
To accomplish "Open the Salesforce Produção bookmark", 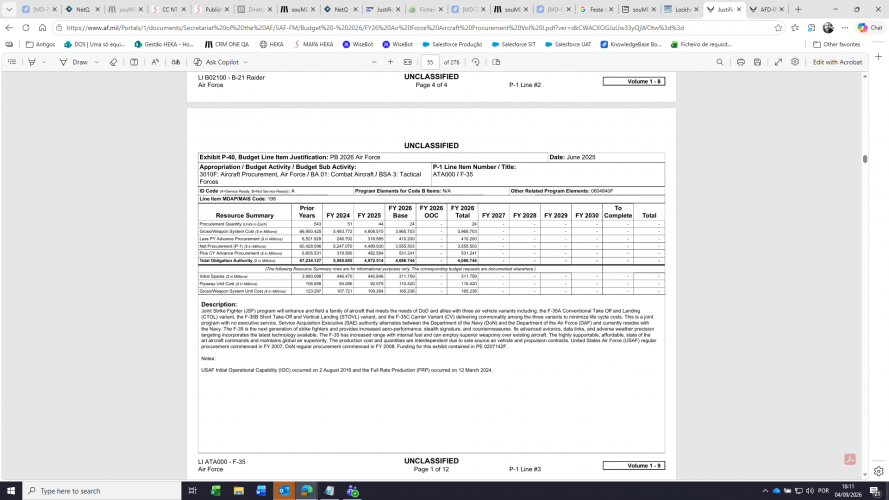I will 452,44.
